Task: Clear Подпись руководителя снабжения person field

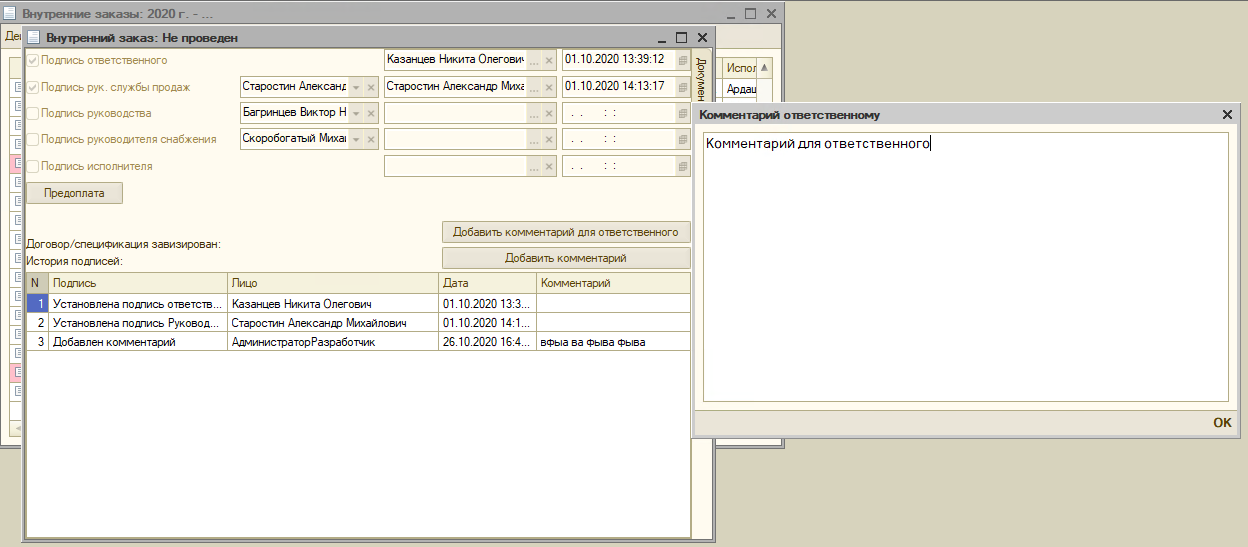Action: pyautogui.click(x=549, y=140)
